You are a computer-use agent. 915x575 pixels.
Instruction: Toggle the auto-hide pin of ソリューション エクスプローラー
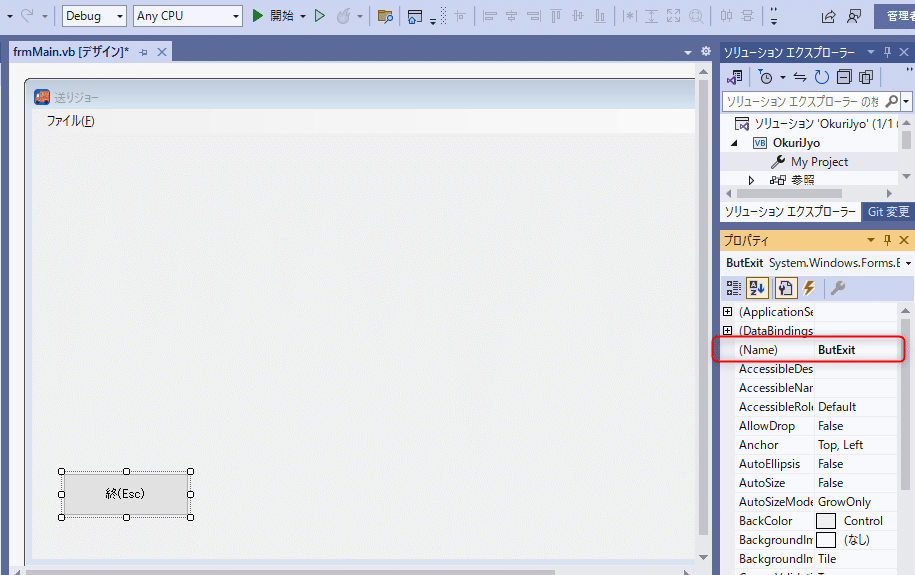point(887,52)
